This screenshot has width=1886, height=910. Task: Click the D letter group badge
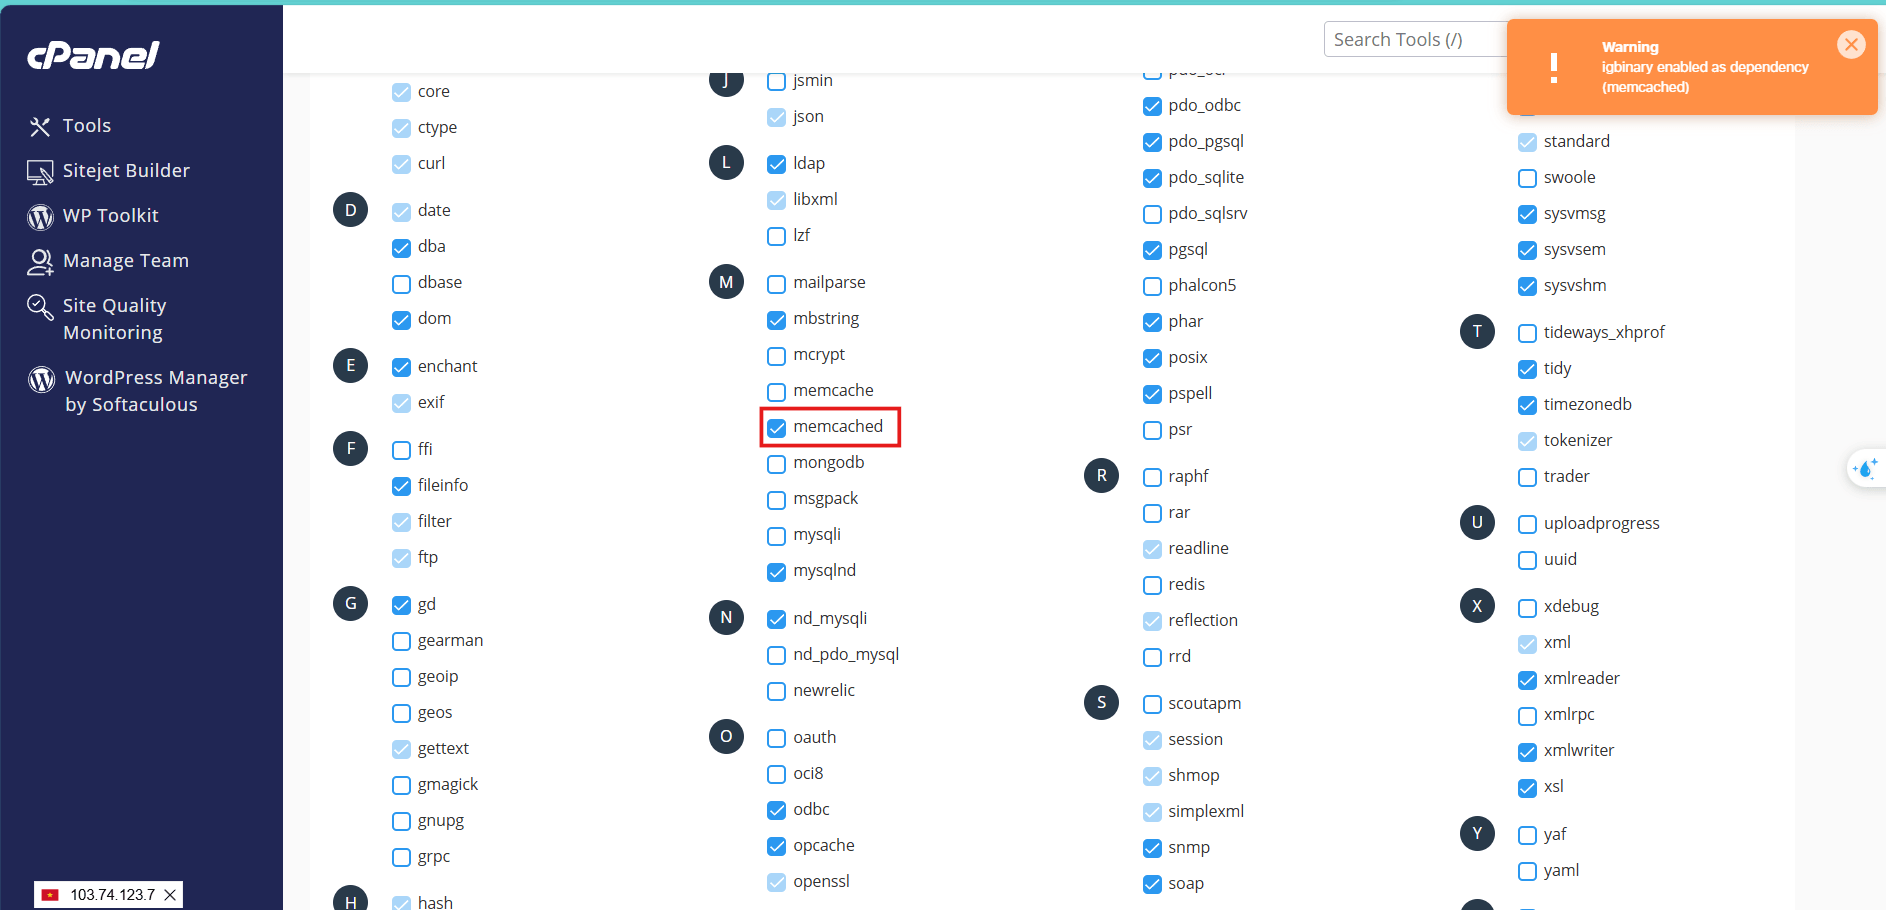(x=350, y=210)
